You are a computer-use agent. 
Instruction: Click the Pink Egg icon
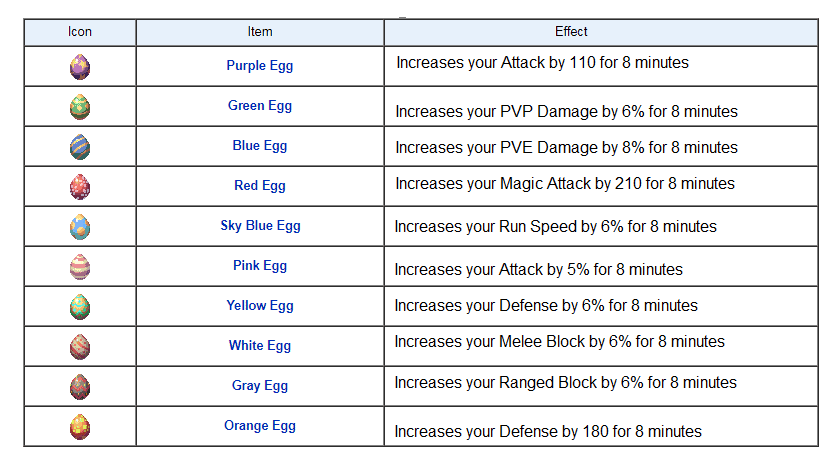tap(80, 267)
